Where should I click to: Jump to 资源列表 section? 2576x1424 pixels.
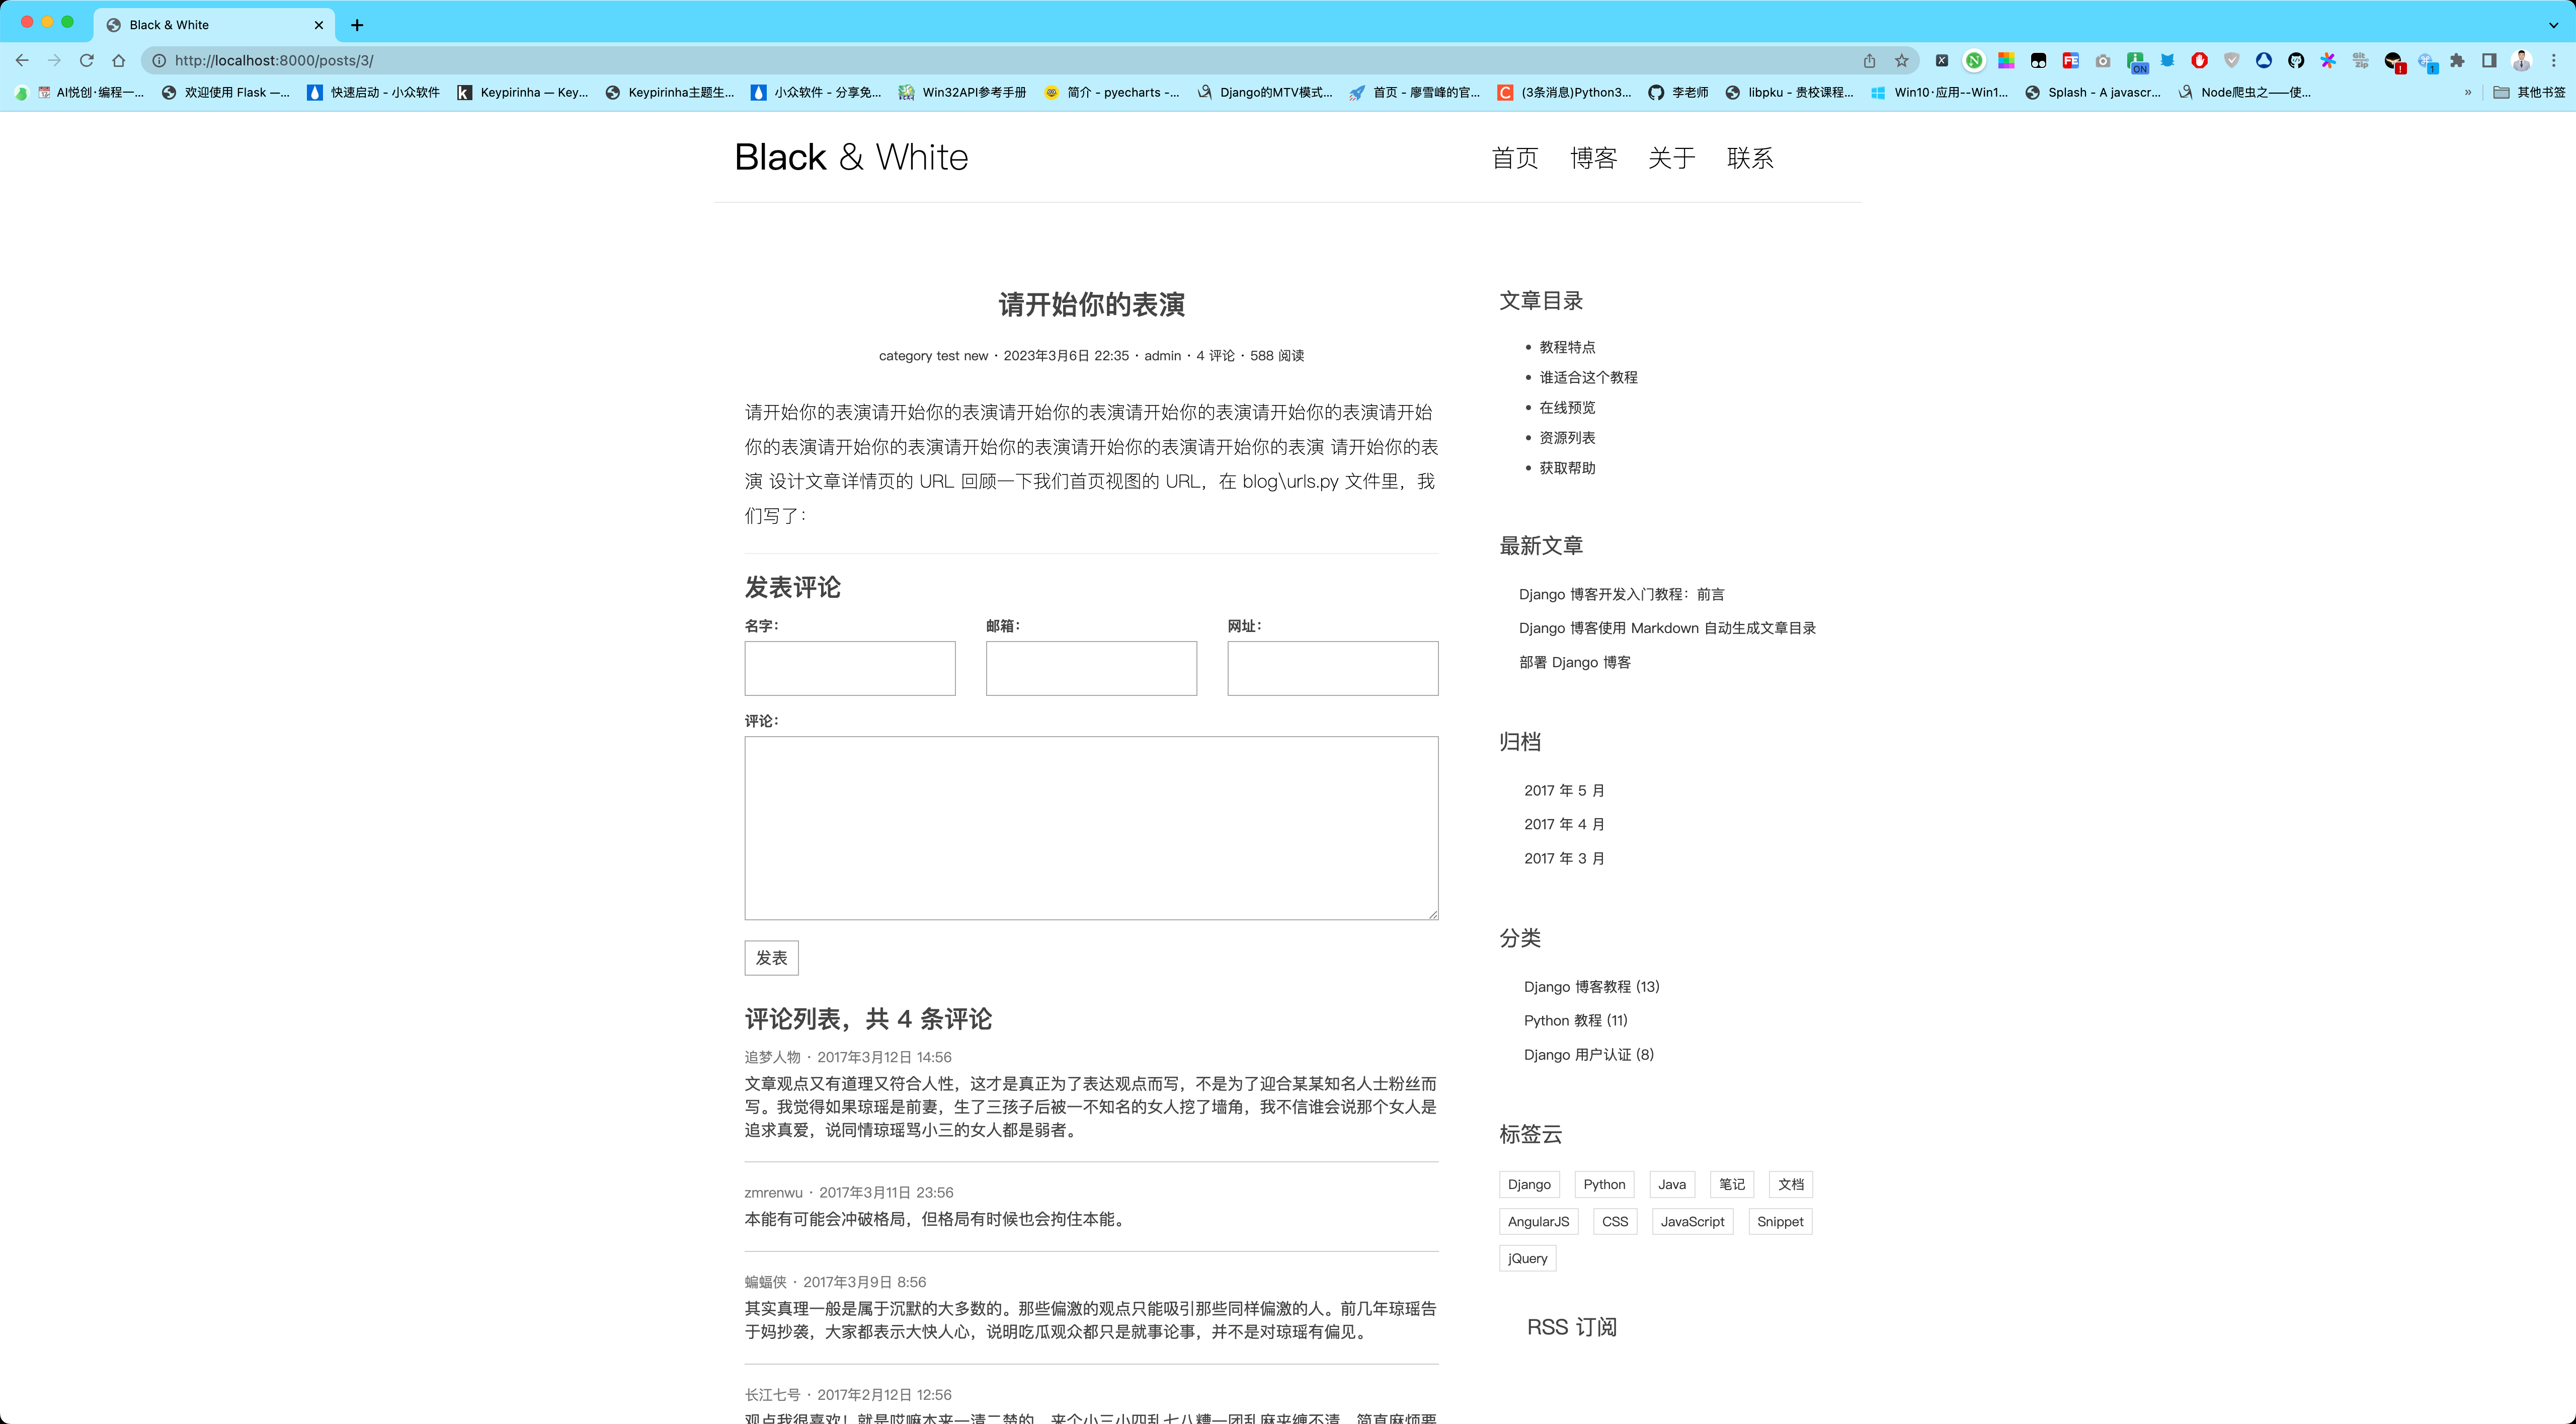coord(1567,437)
